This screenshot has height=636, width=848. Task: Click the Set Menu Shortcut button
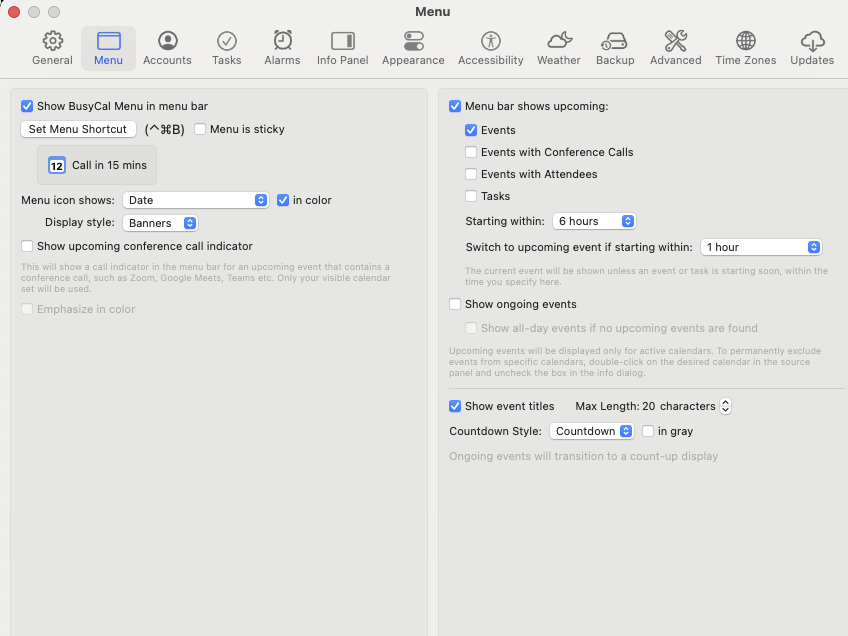[78, 129]
